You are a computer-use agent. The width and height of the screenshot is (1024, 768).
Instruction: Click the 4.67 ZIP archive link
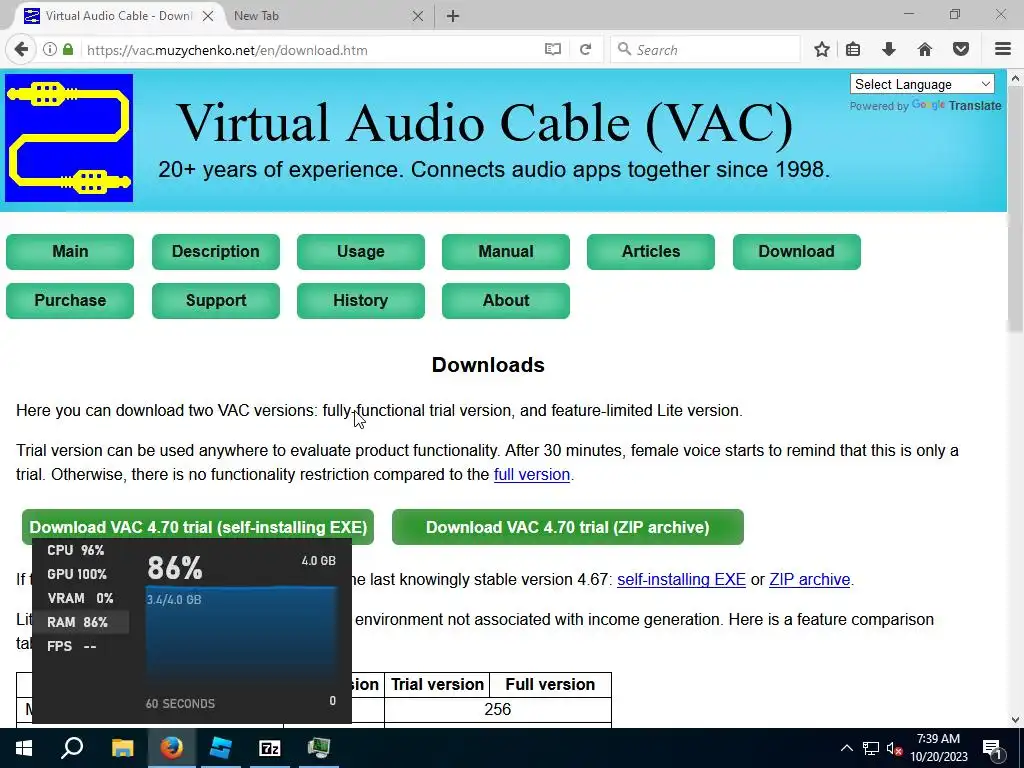point(809,580)
